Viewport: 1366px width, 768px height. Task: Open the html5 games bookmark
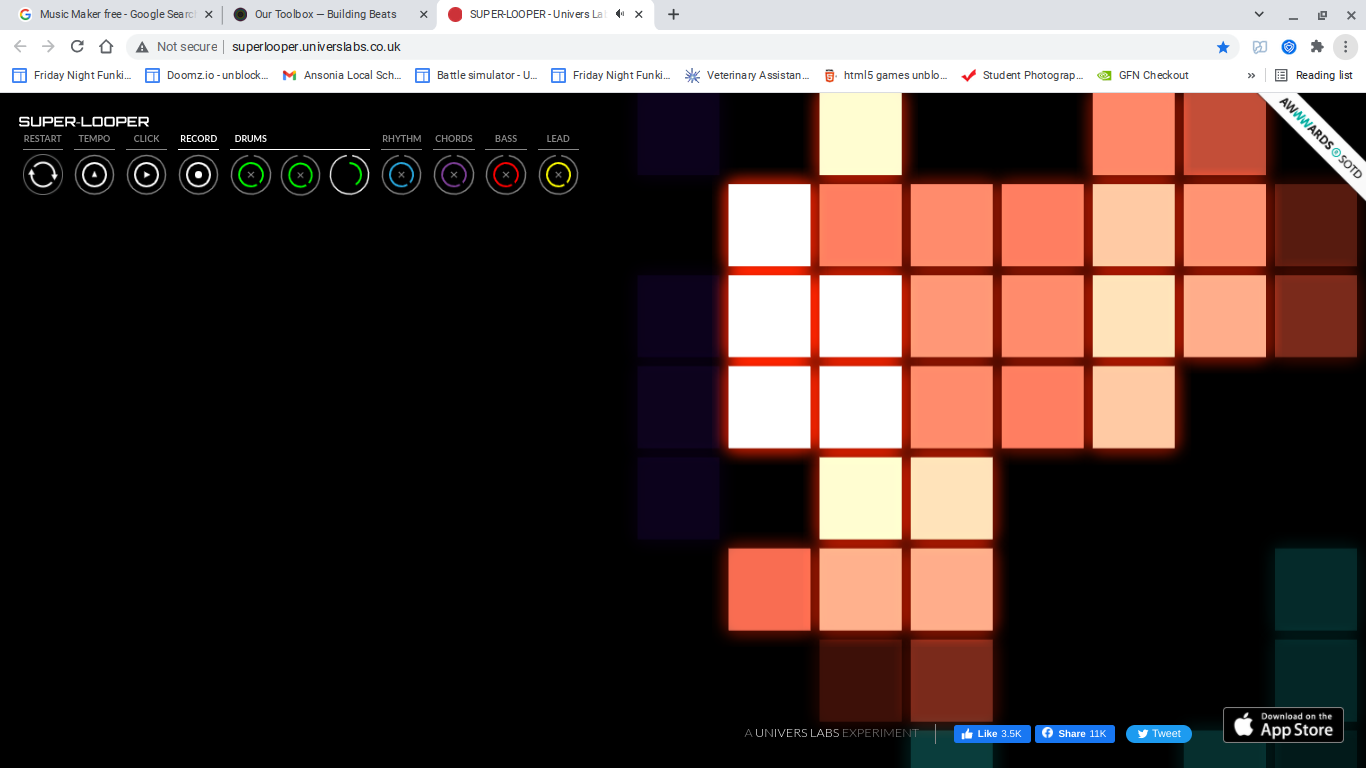(x=885, y=75)
